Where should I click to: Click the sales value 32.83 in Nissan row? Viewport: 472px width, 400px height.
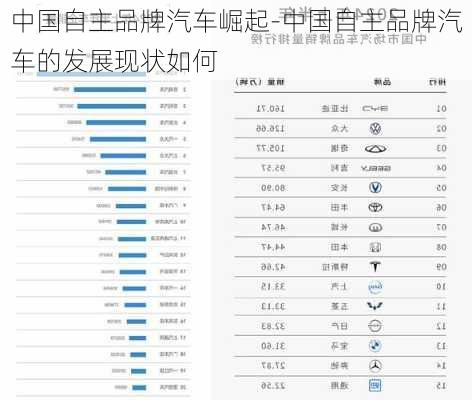coord(273,326)
